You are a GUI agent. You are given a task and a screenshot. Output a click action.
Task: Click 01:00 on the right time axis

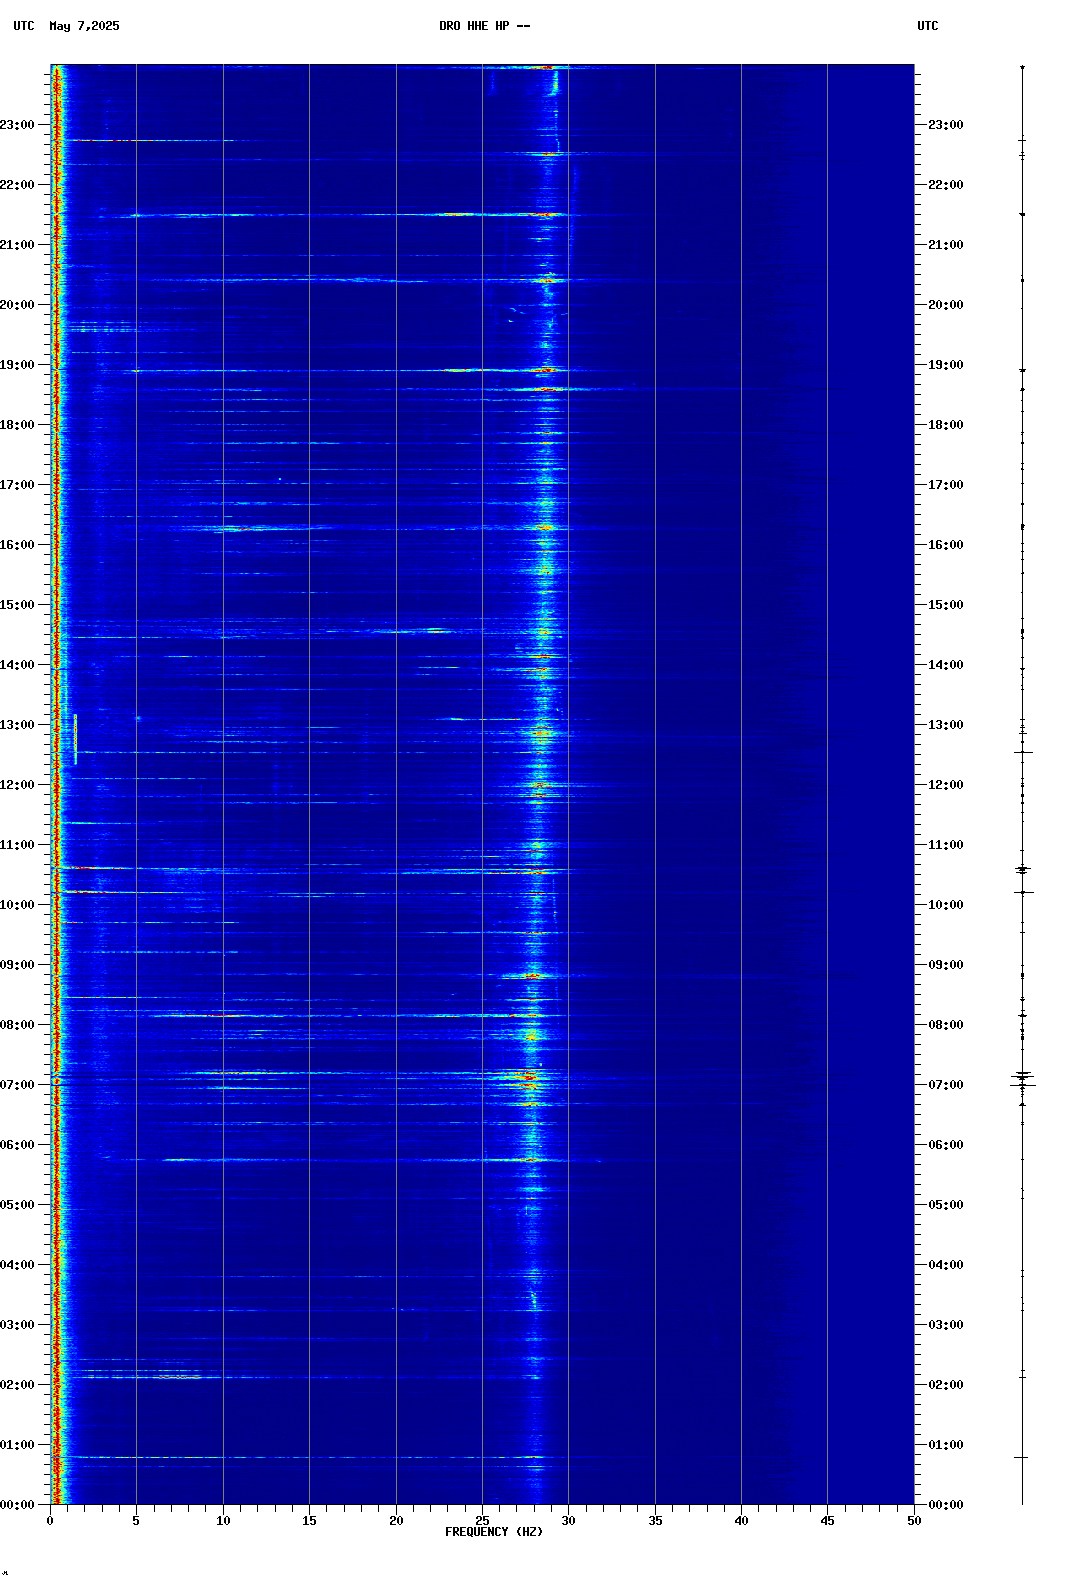click(946, 1445)
